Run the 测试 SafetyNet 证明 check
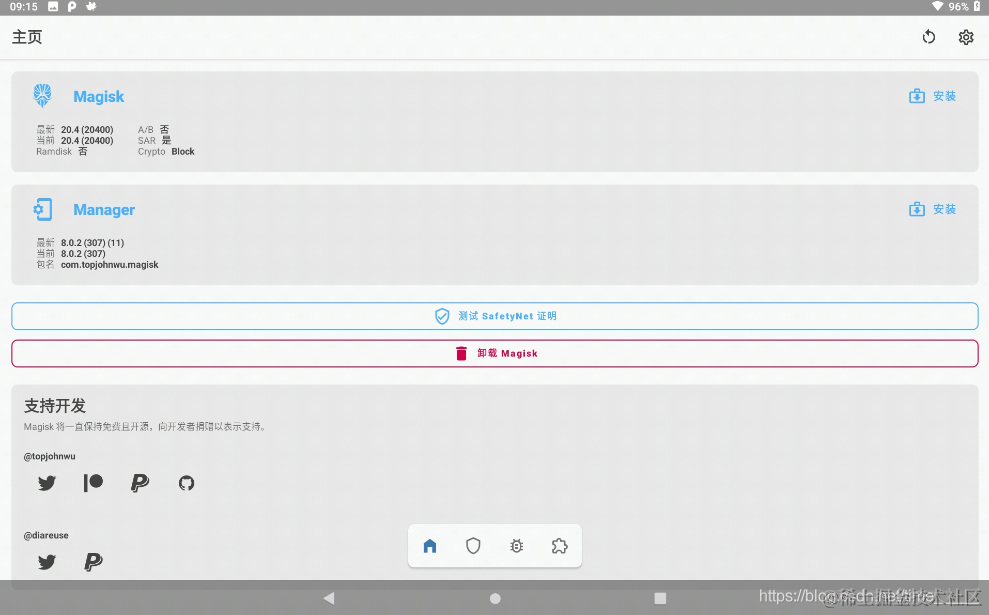This screenshot has height=615, width=989. tap(494, 316)
